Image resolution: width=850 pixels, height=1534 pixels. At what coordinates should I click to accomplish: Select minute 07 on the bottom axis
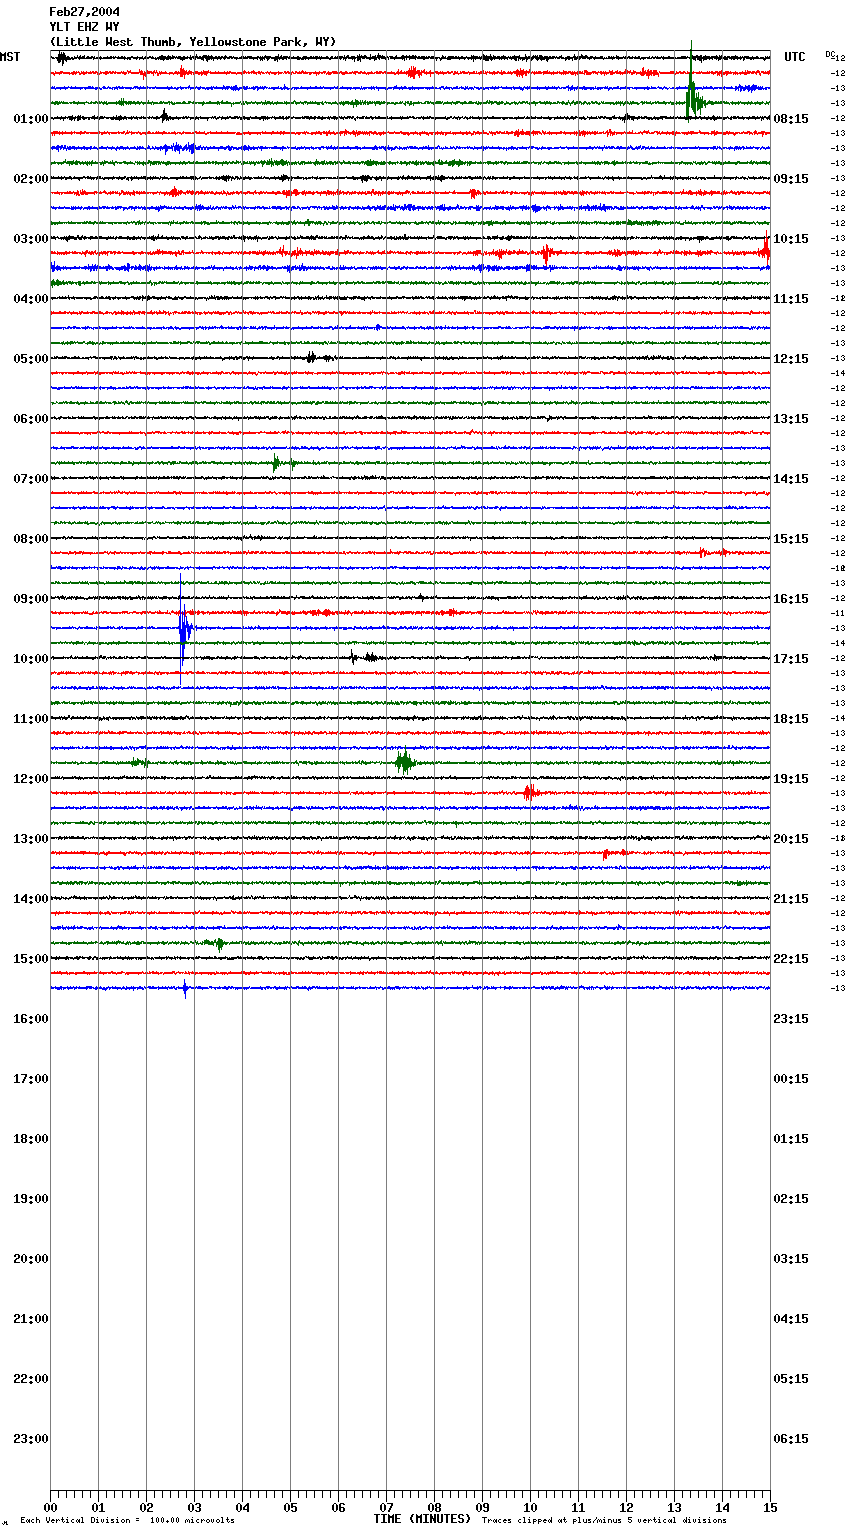(386, 1507)
